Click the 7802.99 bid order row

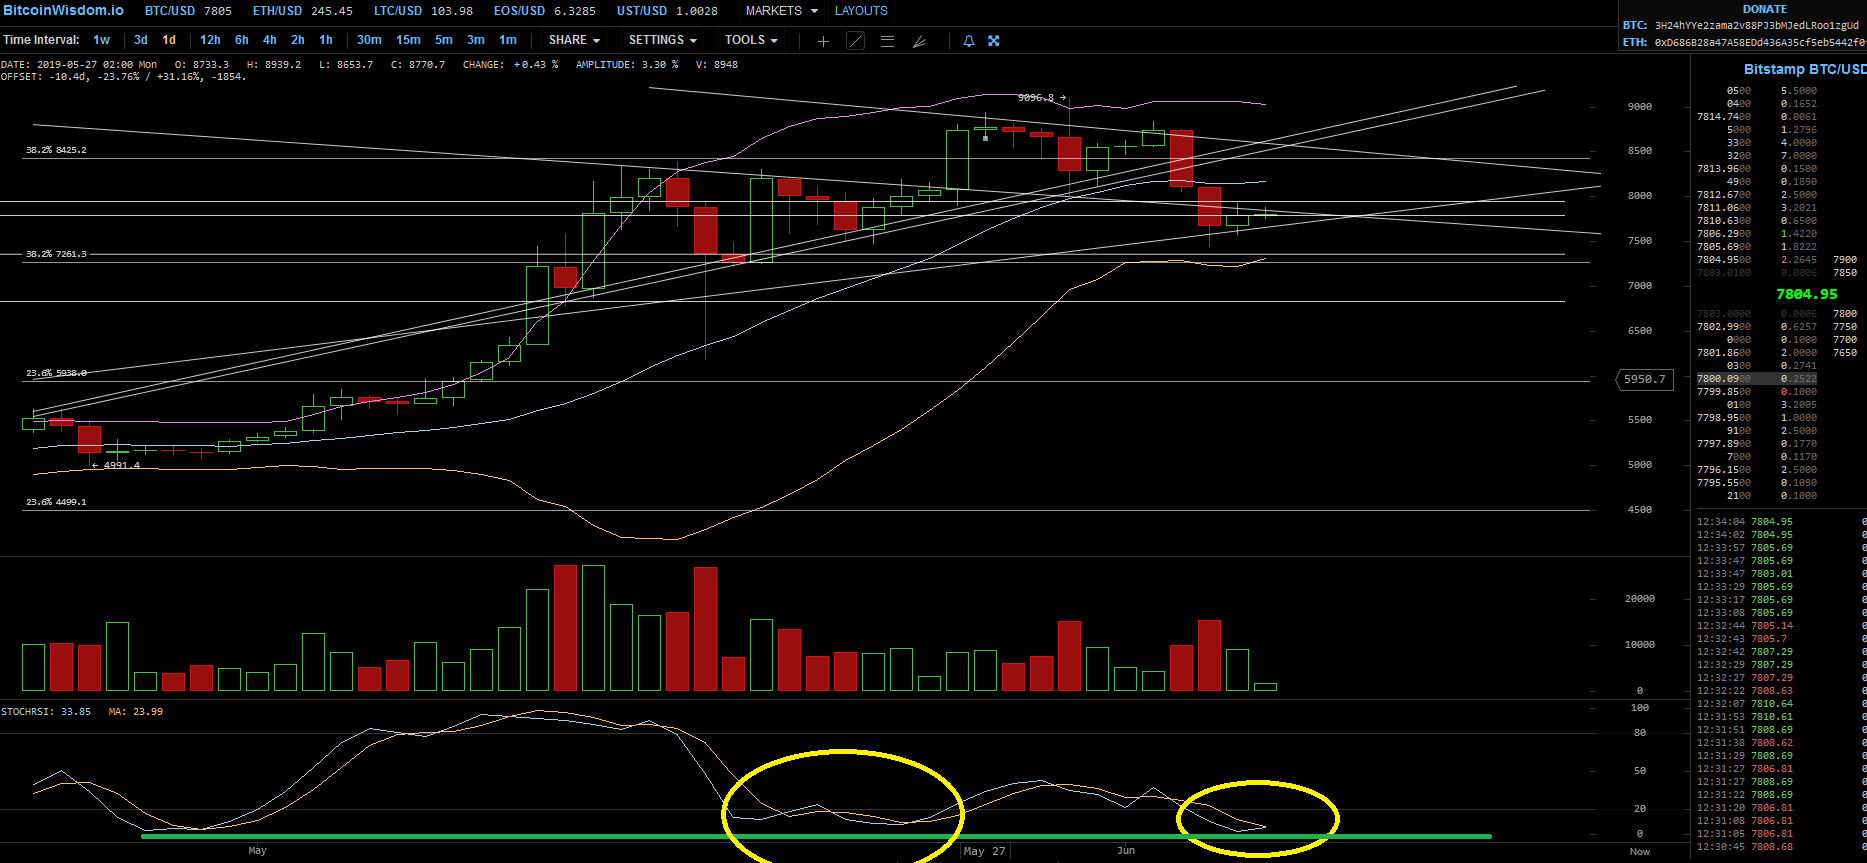point(1757,327)
